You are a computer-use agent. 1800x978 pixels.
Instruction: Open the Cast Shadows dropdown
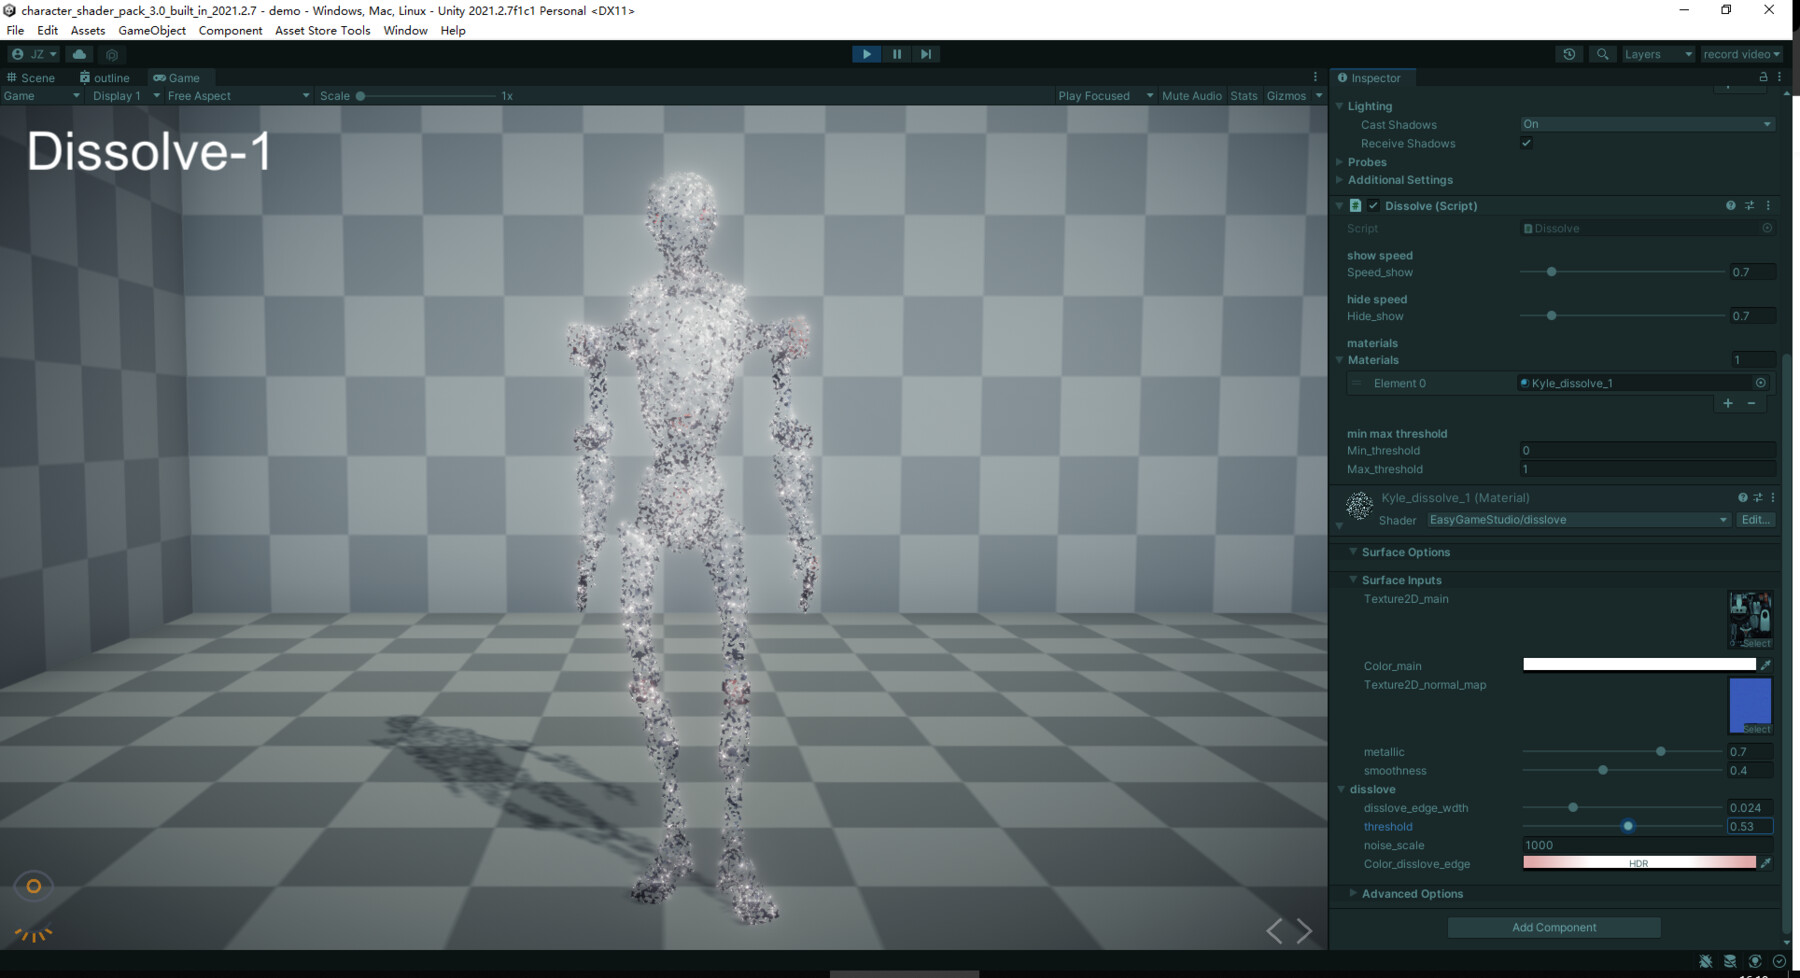[1646, 124]
